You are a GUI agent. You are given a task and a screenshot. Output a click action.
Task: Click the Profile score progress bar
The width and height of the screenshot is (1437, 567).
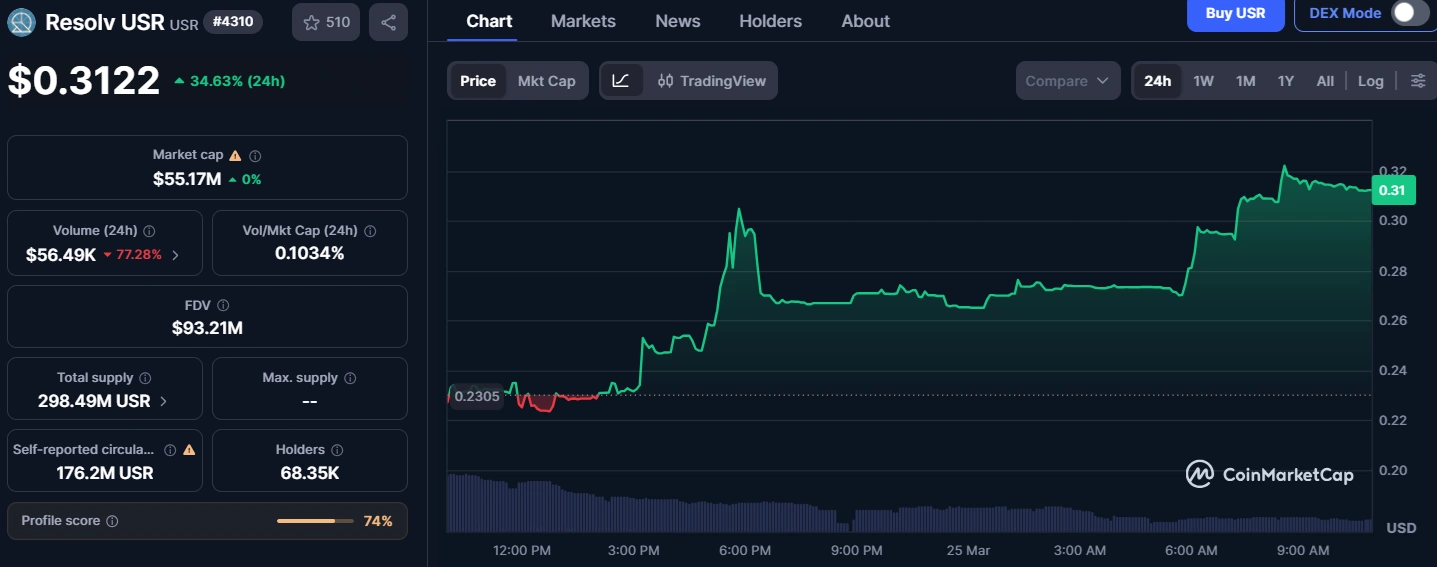click(x=315, y=521)
